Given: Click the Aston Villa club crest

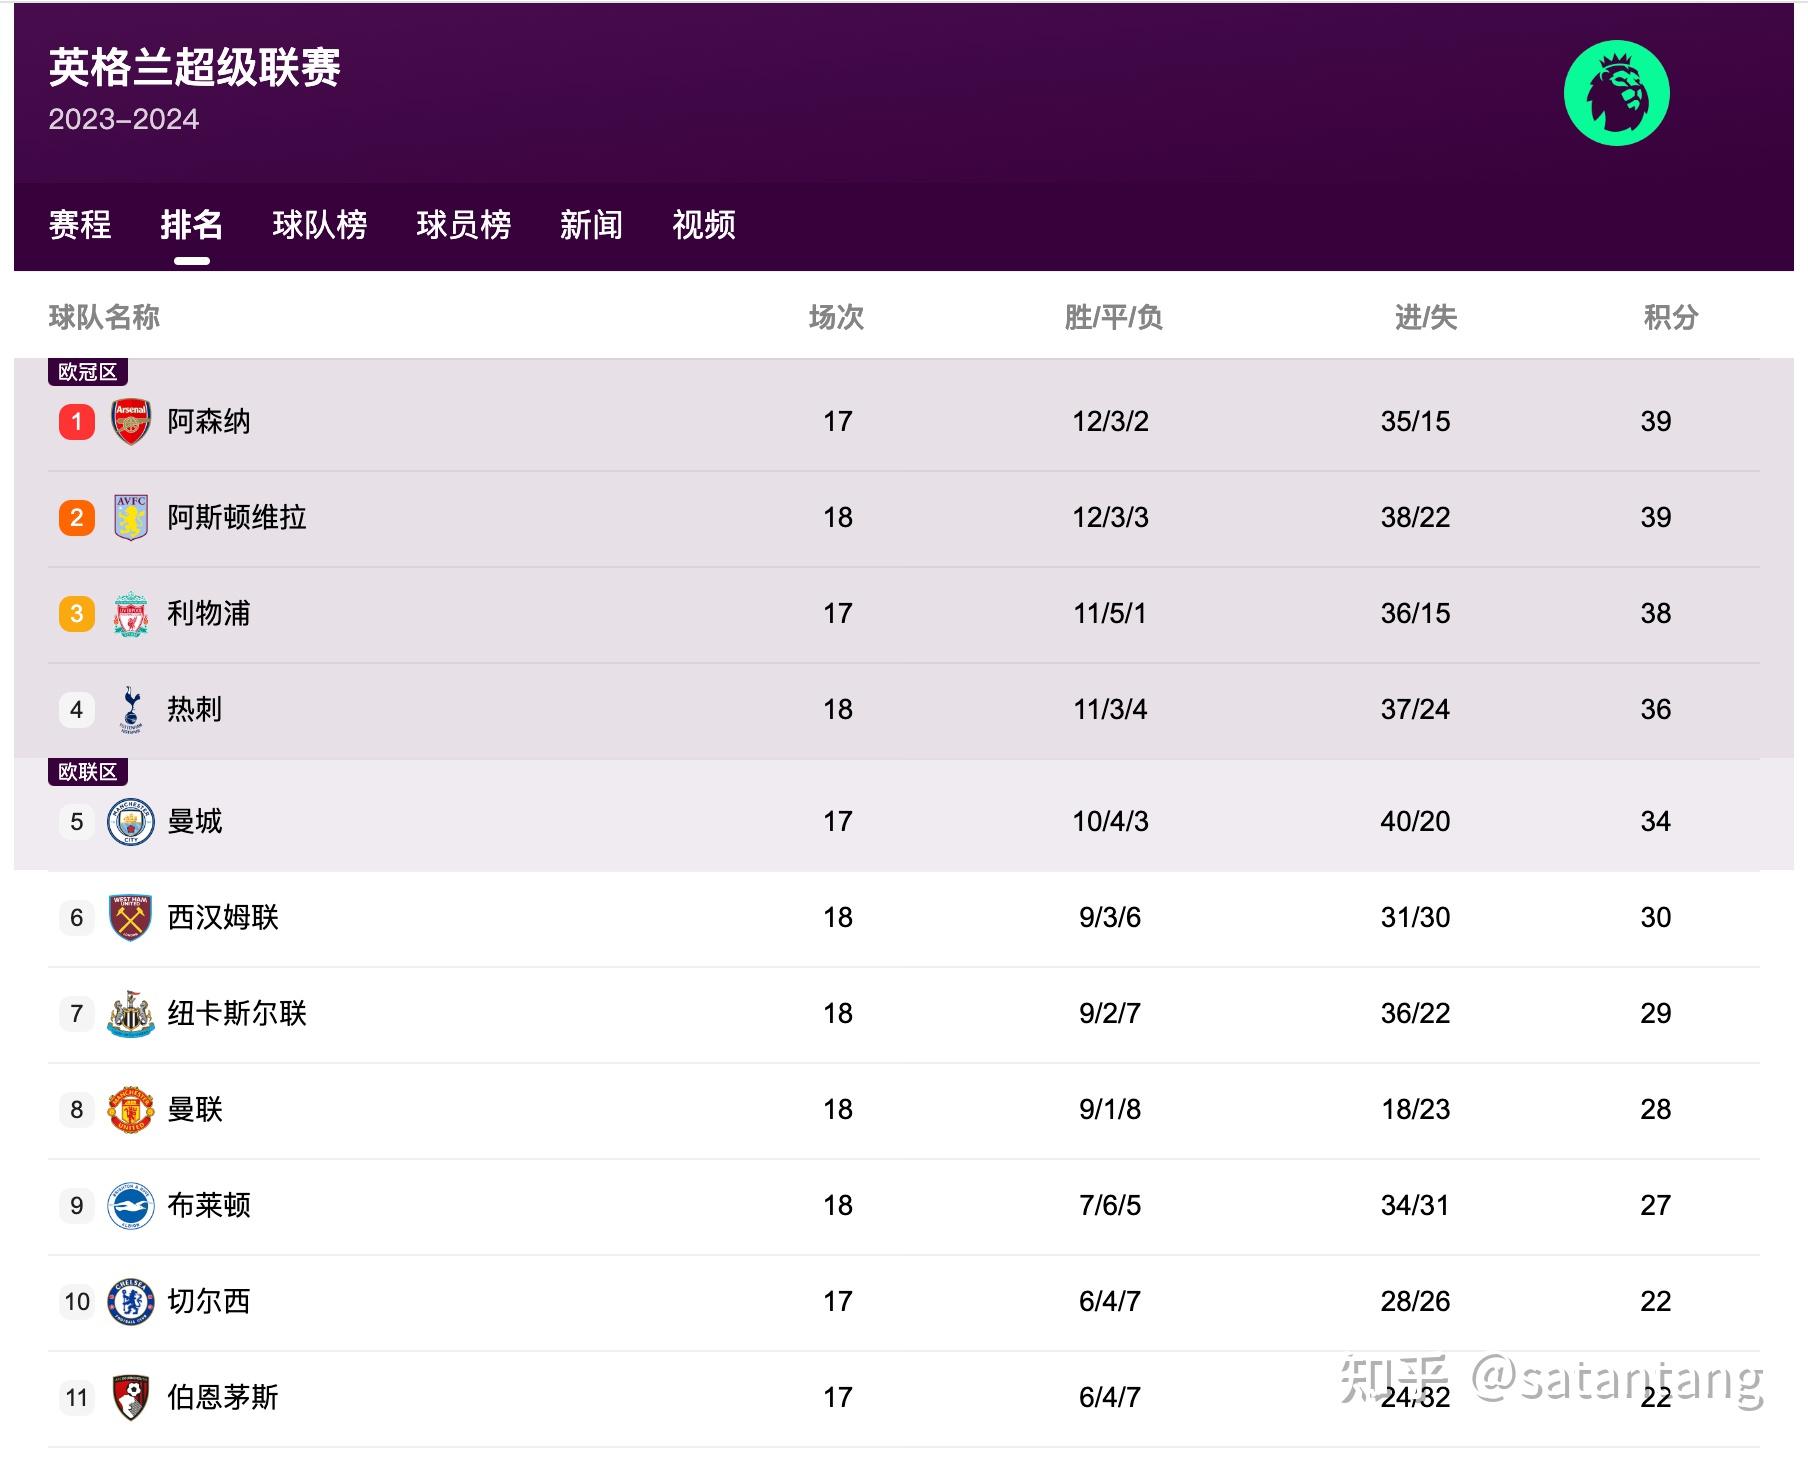Looking at the screenshot, I should pos(129,517).
